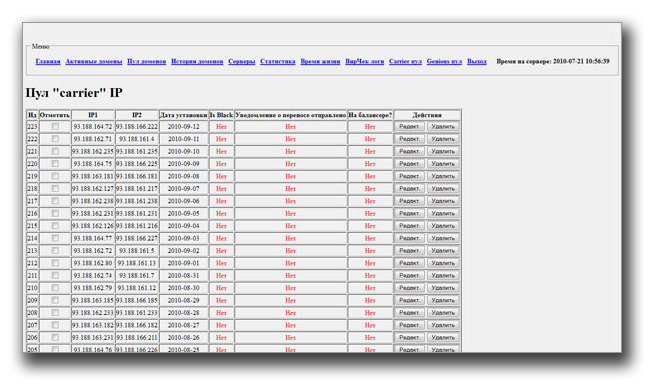Edit row 207 with Редакт.
The height and width of the screenshot is (385, 648).
409,325
